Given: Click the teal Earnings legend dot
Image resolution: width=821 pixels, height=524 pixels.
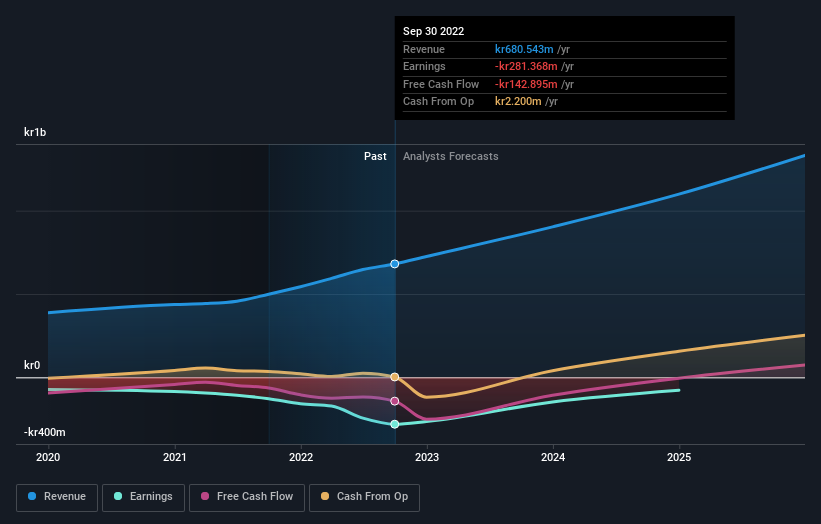Looking at the screenshot, I should (118, 496).
